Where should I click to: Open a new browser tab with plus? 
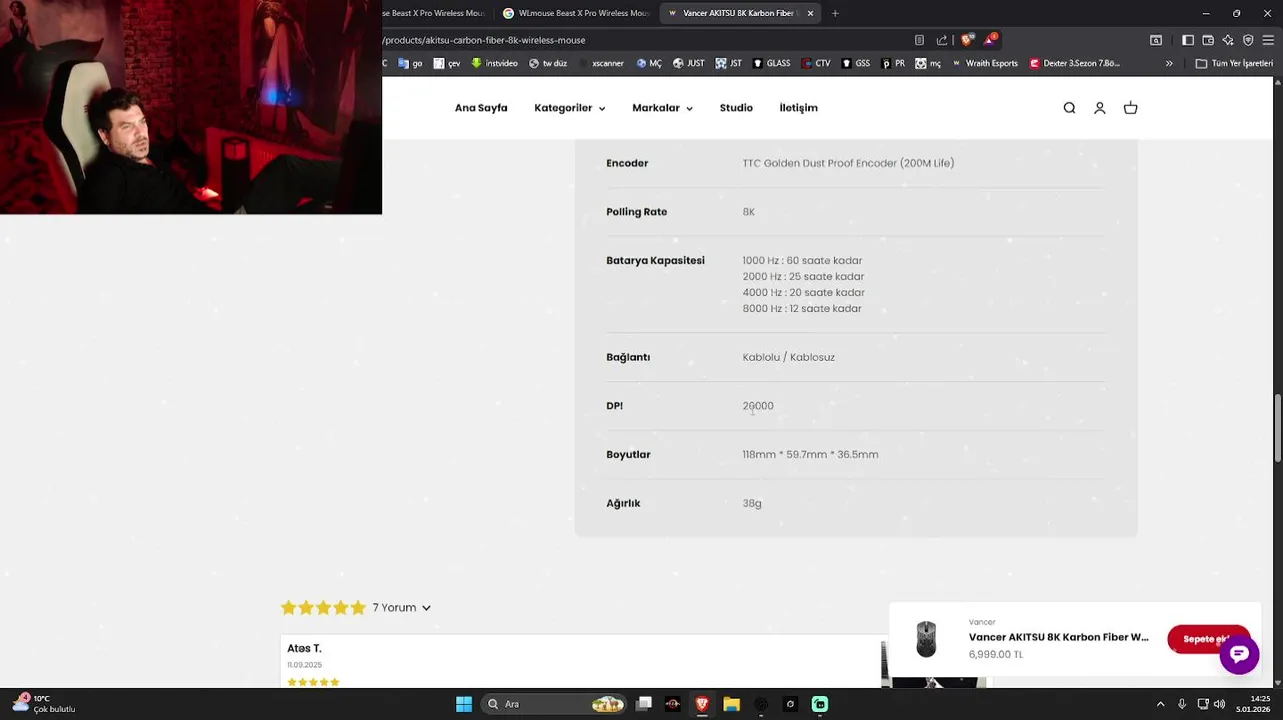835,13
